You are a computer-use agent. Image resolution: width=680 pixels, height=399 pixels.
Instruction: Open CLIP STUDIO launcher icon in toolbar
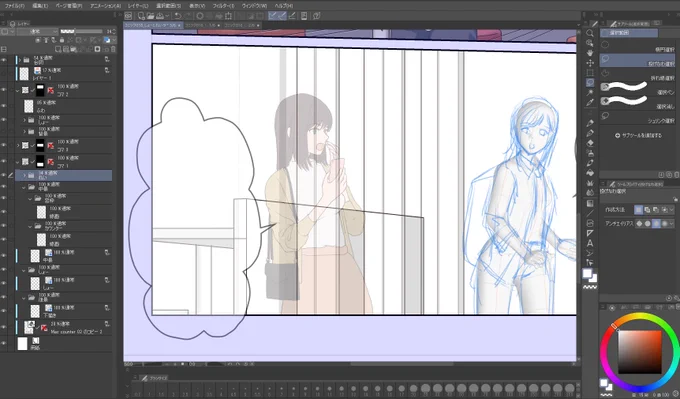click(x=128, y=16)
